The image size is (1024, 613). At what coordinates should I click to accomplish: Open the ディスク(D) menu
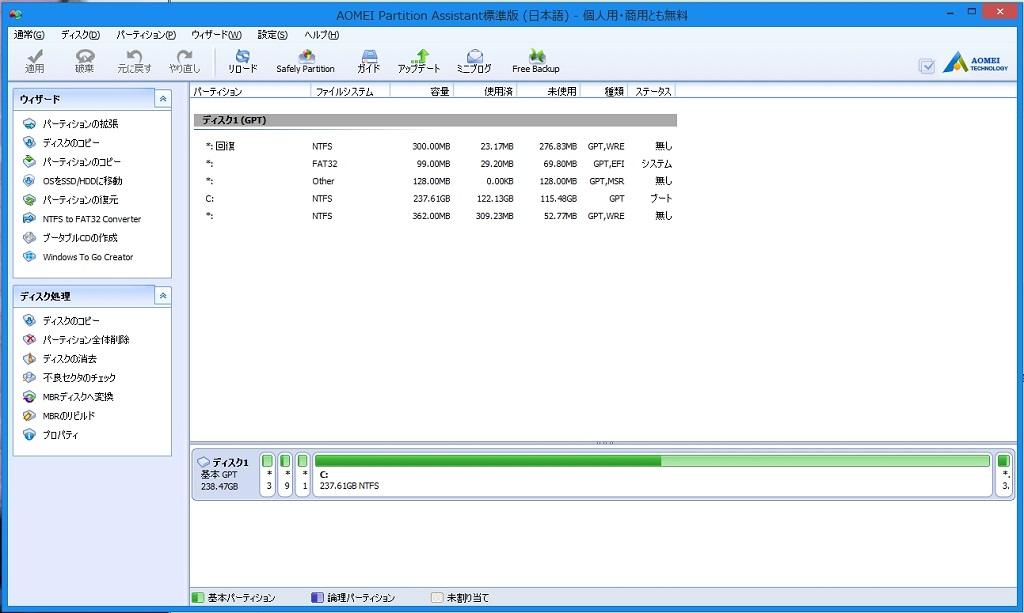pos(80,35)
